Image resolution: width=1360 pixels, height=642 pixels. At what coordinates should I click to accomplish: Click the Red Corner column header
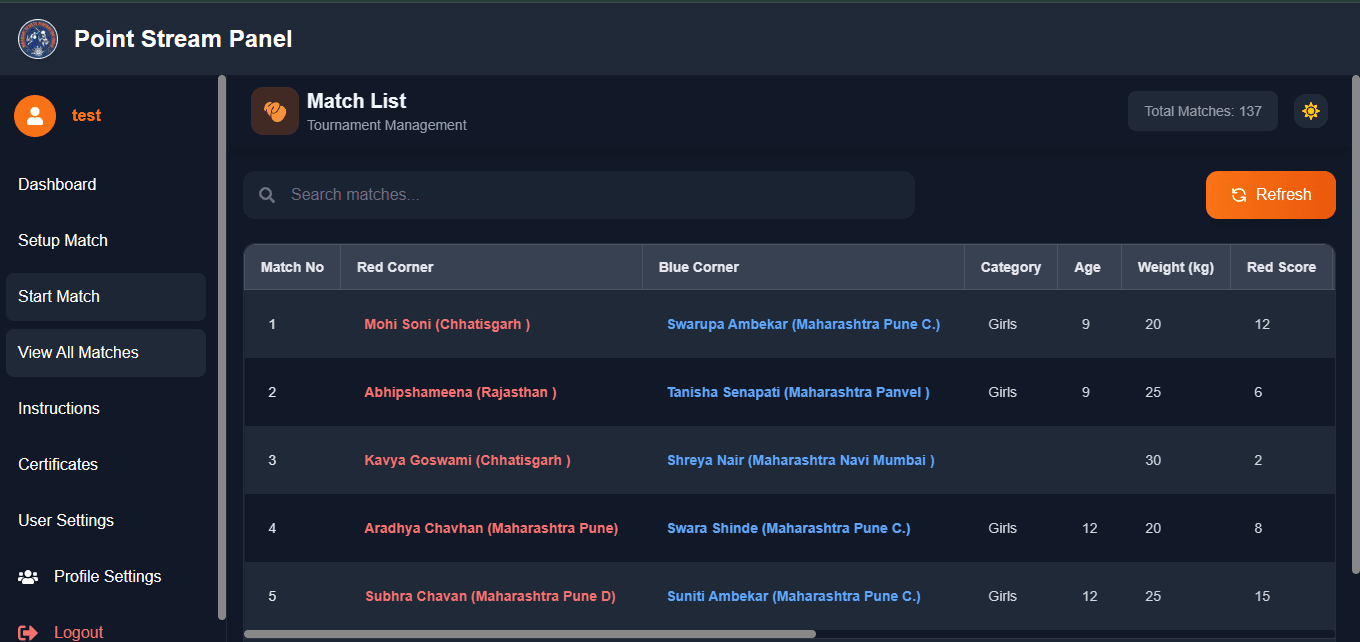491,267
